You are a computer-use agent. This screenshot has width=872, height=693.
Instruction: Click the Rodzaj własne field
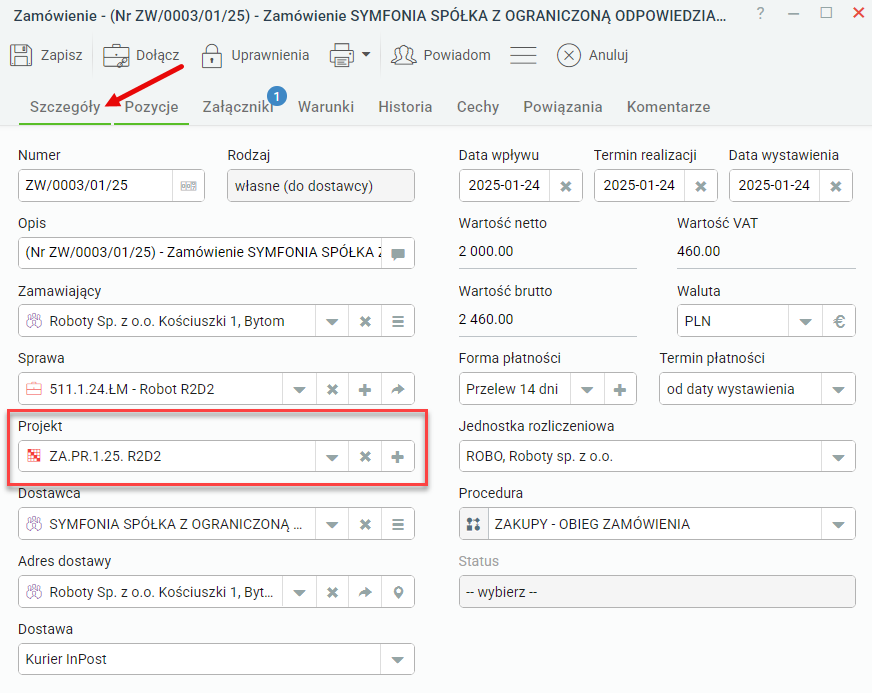[321, 186]
